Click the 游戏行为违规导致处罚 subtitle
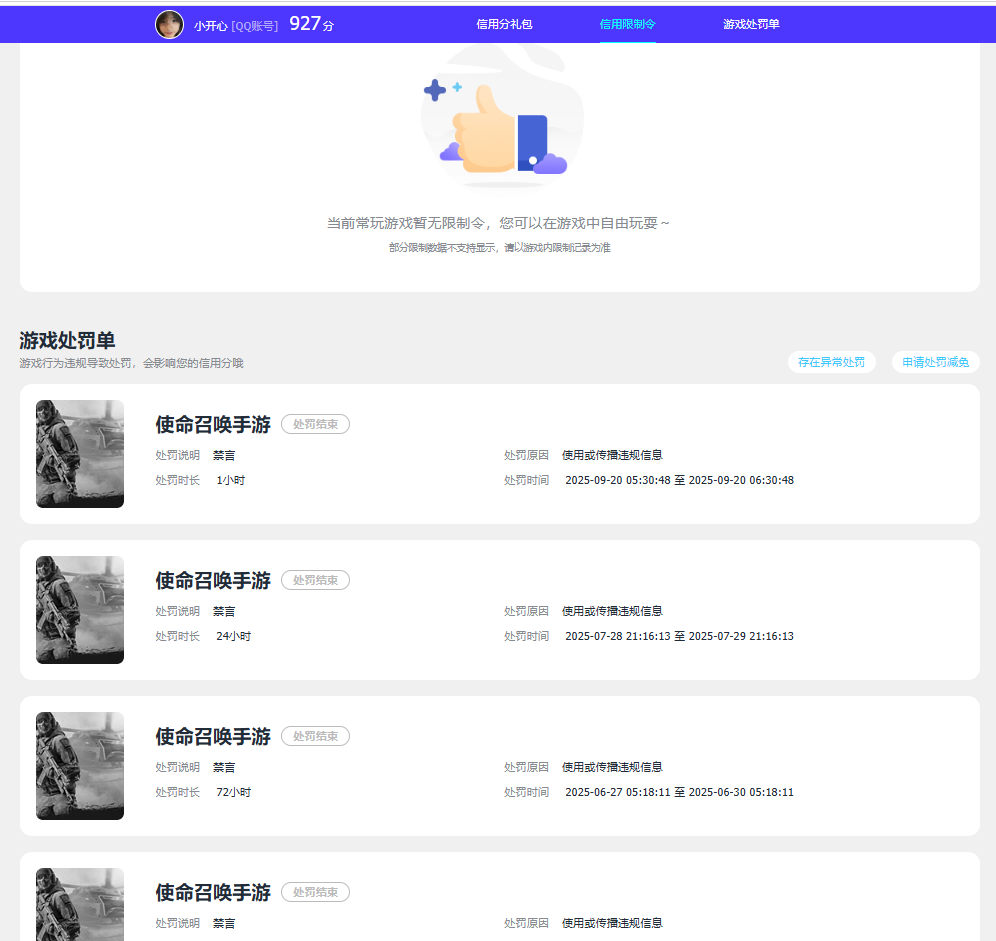This screenshot has height=941, width=996. 131,363
